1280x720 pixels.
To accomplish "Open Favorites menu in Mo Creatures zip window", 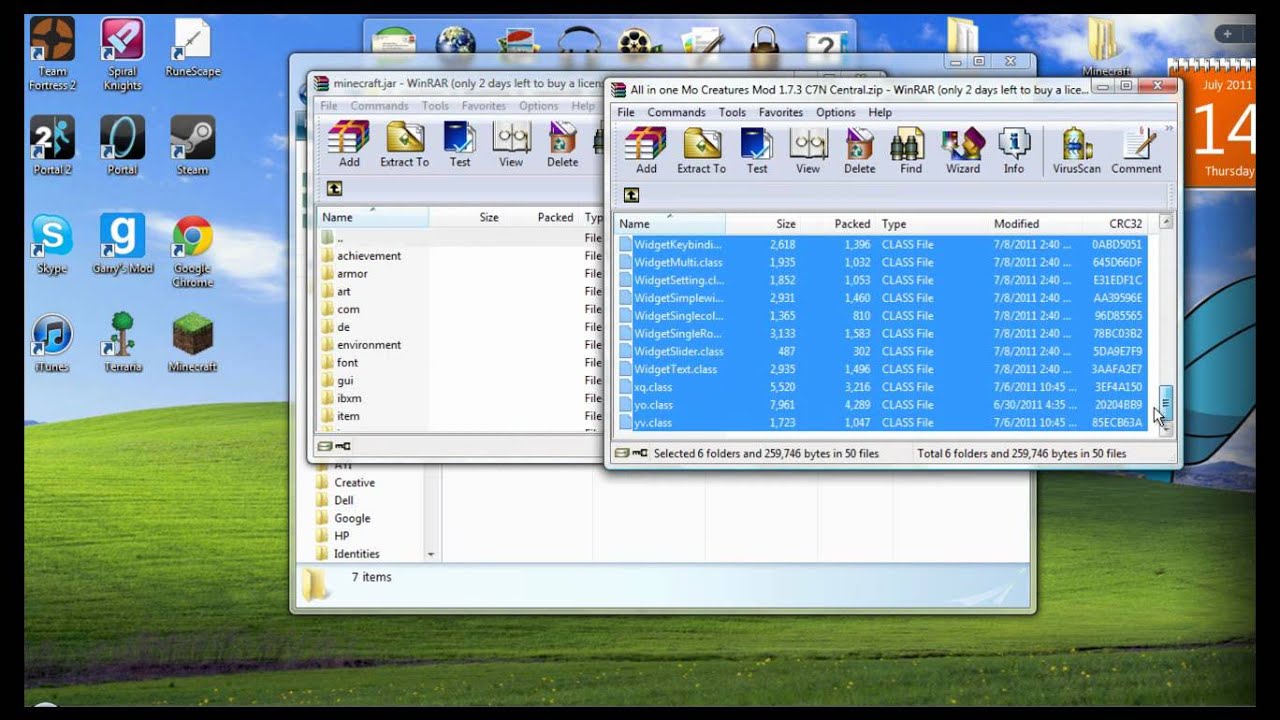I will click(782, 112).
